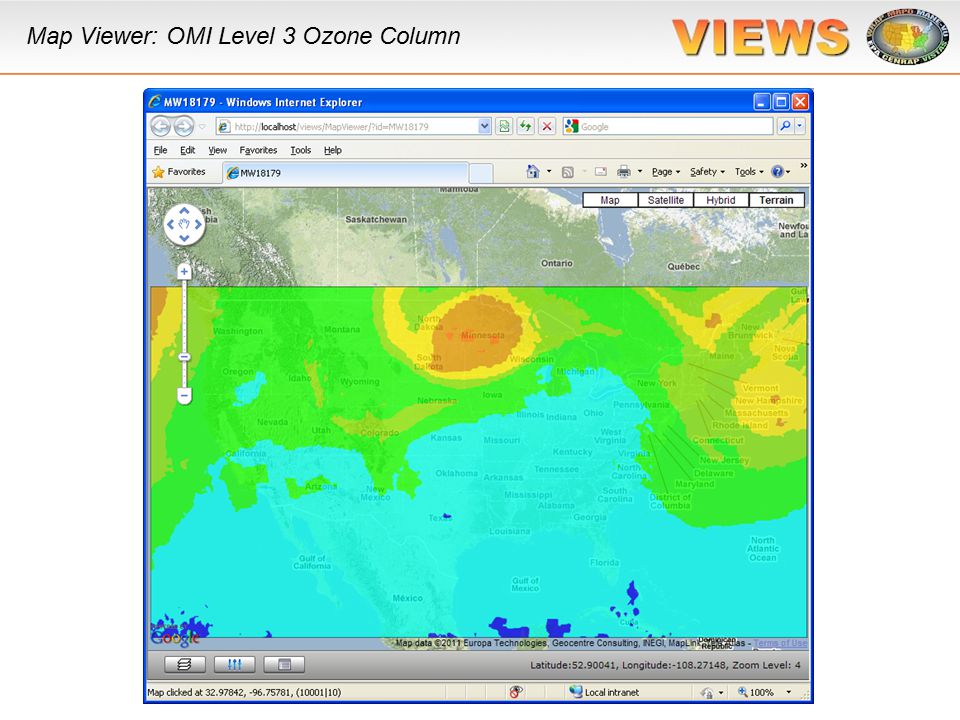The image size is (960, 720).
Task: Click the 'Map clicked at' status text
Action: coord(244,692)
